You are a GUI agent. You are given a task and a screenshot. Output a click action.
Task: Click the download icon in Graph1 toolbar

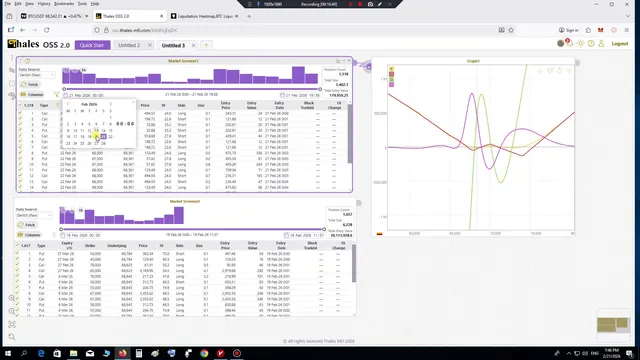click(x=540, y=71)
